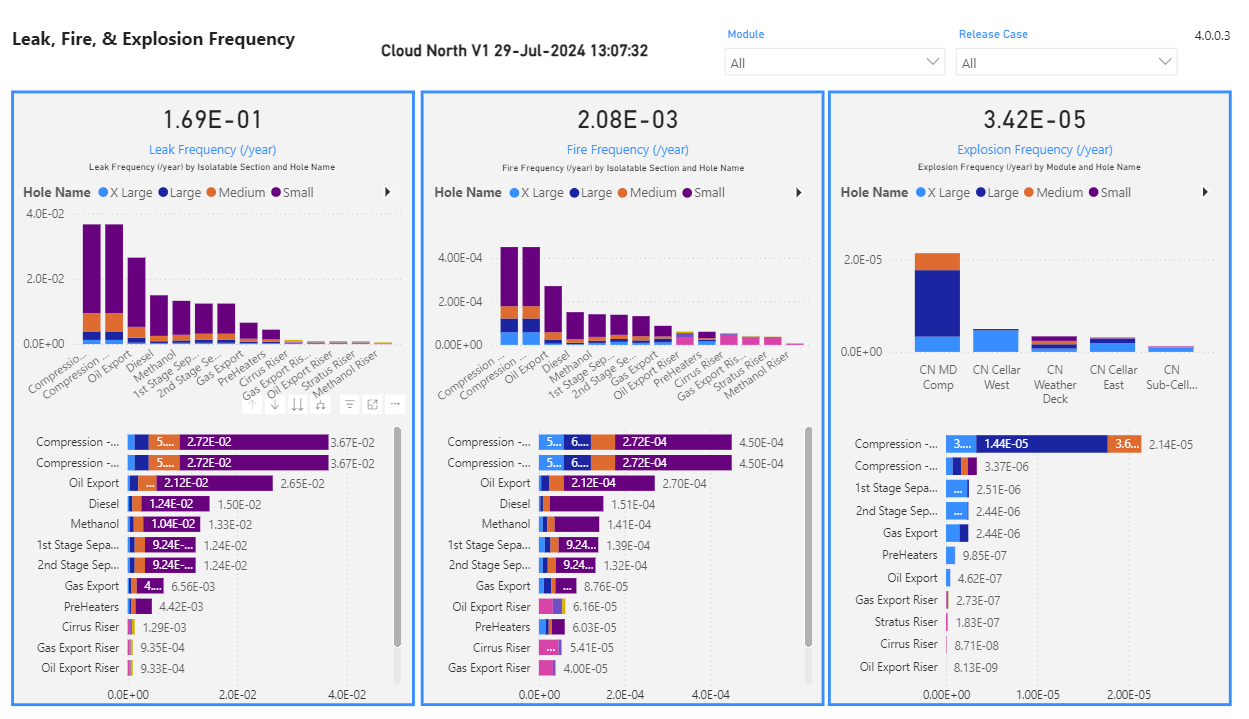The width and height of the screenshot is (1249, 719).
Task: Click the drill up arrow icon
Action: coord(252,404)
